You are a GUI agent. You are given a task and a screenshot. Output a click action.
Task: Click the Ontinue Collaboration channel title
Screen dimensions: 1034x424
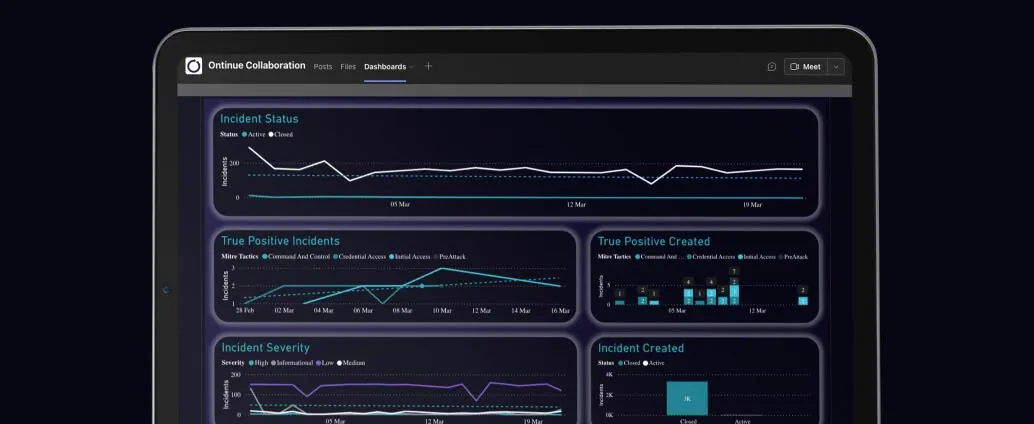click(x=257, y=66)
